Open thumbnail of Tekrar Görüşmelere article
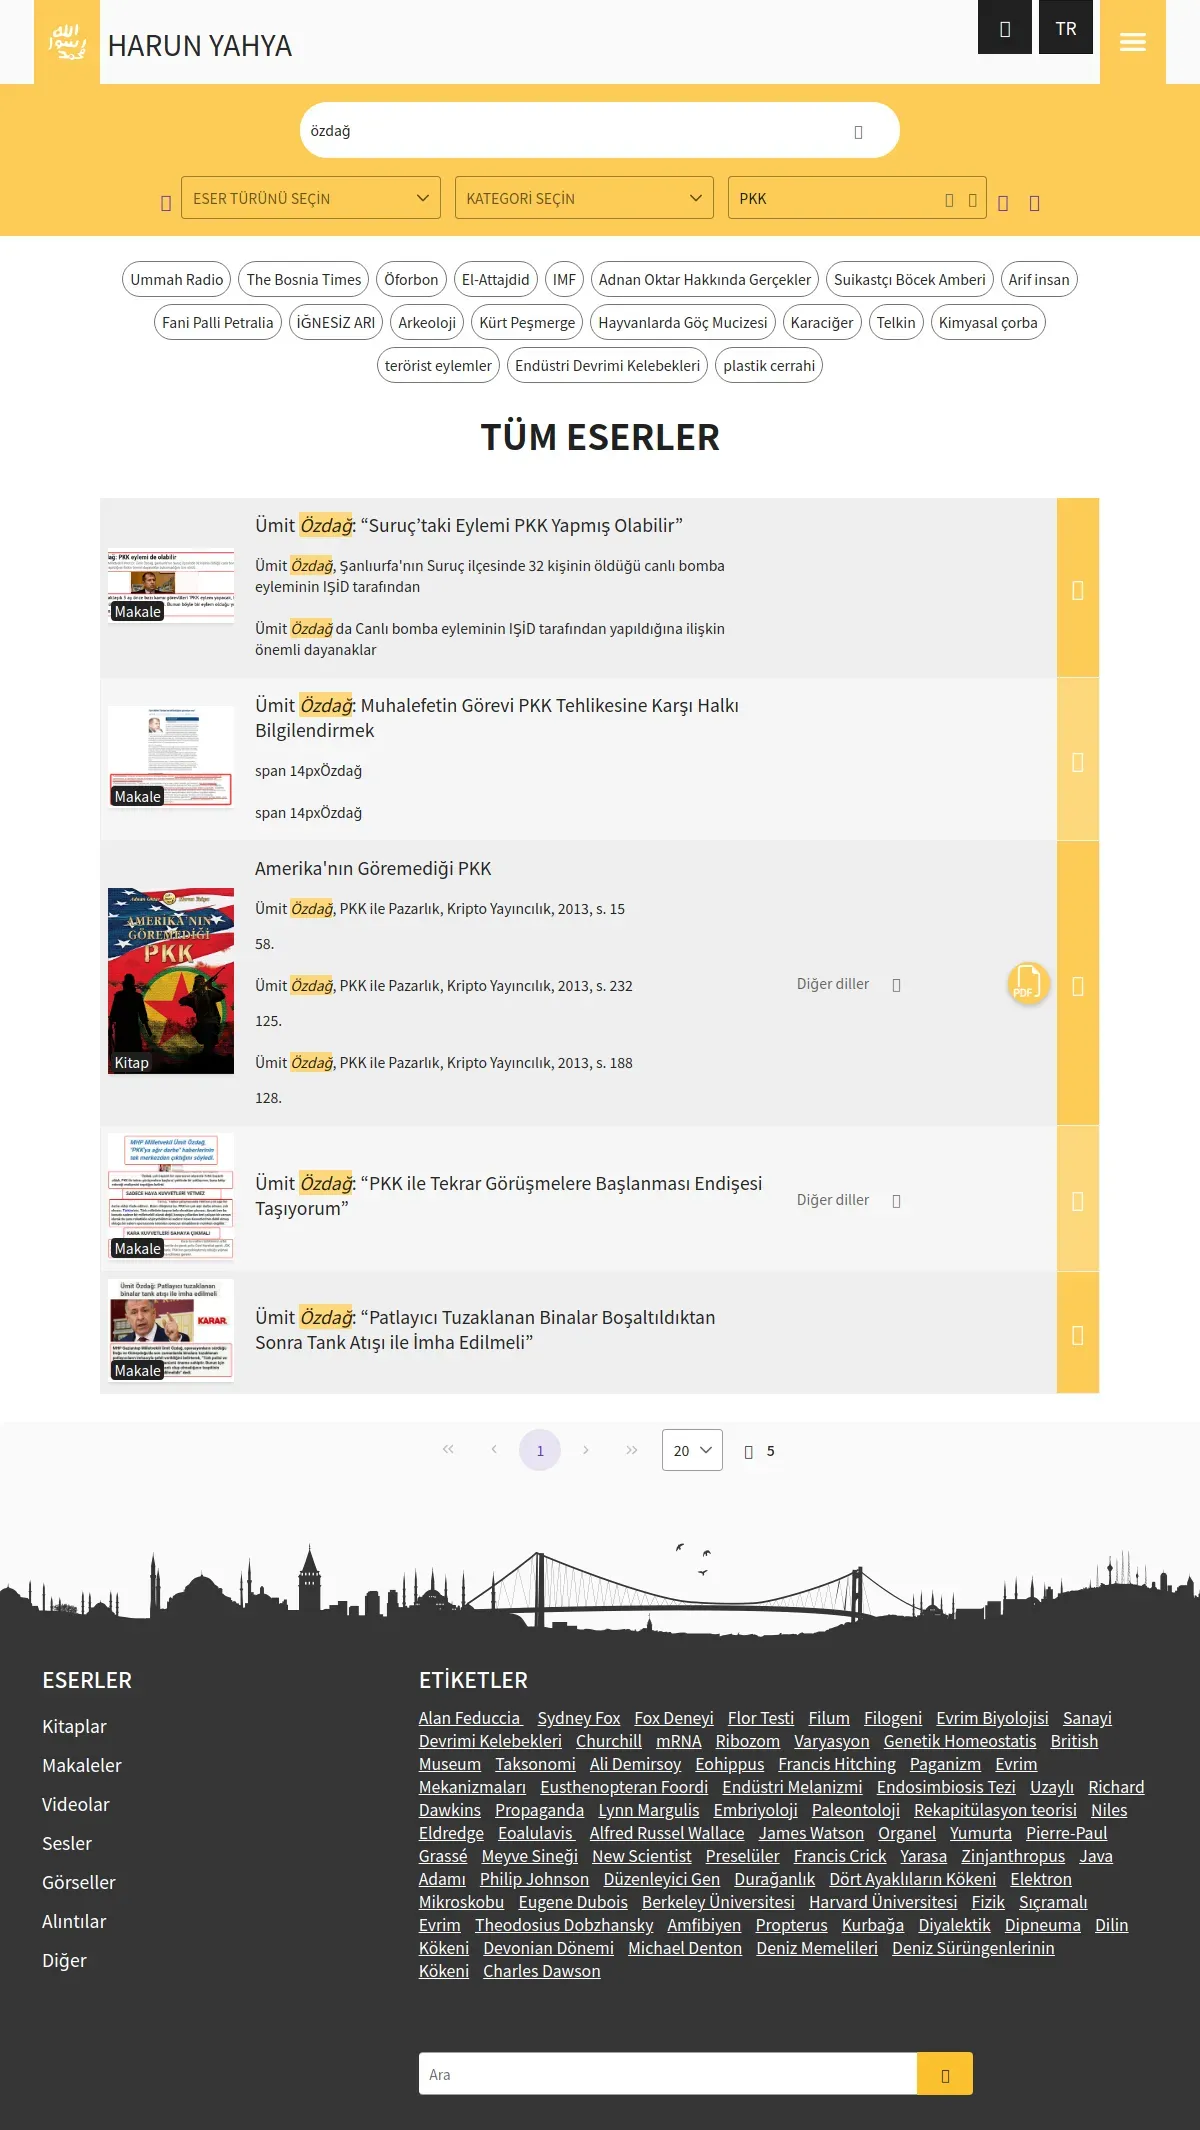The image size is (1200, 2130). point(171,1196)
